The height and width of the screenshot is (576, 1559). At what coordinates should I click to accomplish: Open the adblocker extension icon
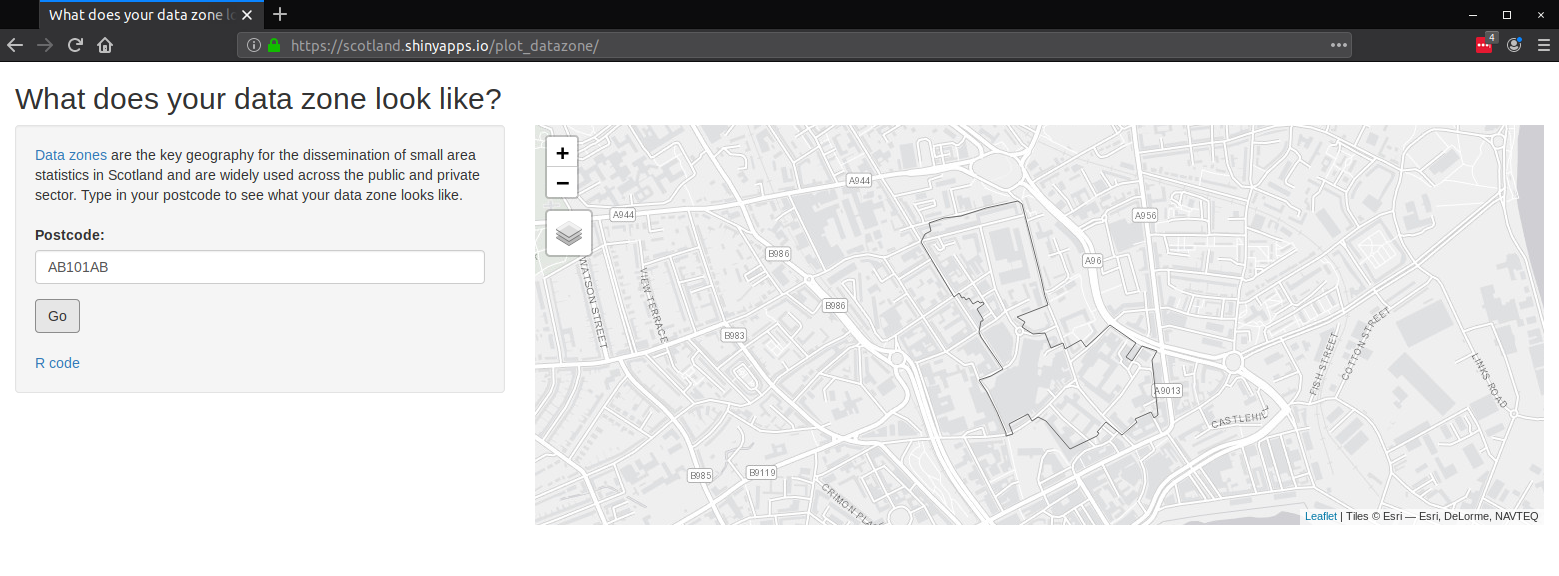point(1483,45)
